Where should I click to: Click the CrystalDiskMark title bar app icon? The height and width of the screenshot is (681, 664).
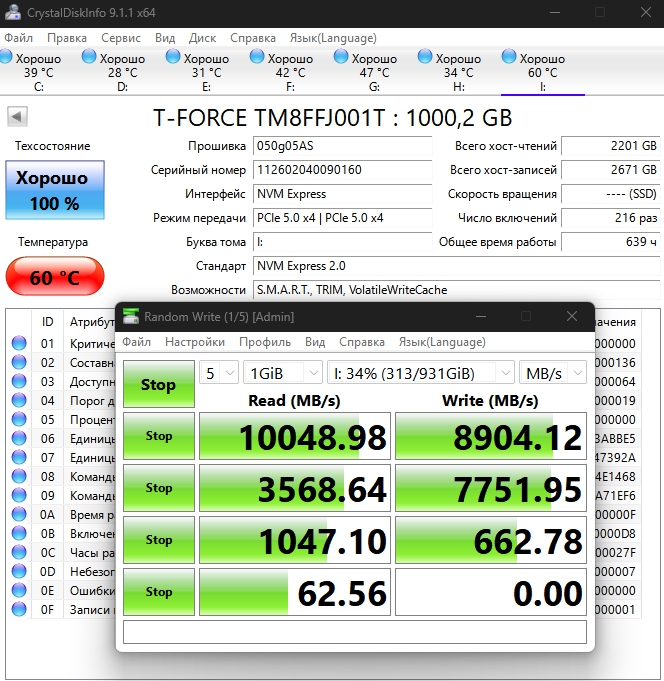[131, 316]
